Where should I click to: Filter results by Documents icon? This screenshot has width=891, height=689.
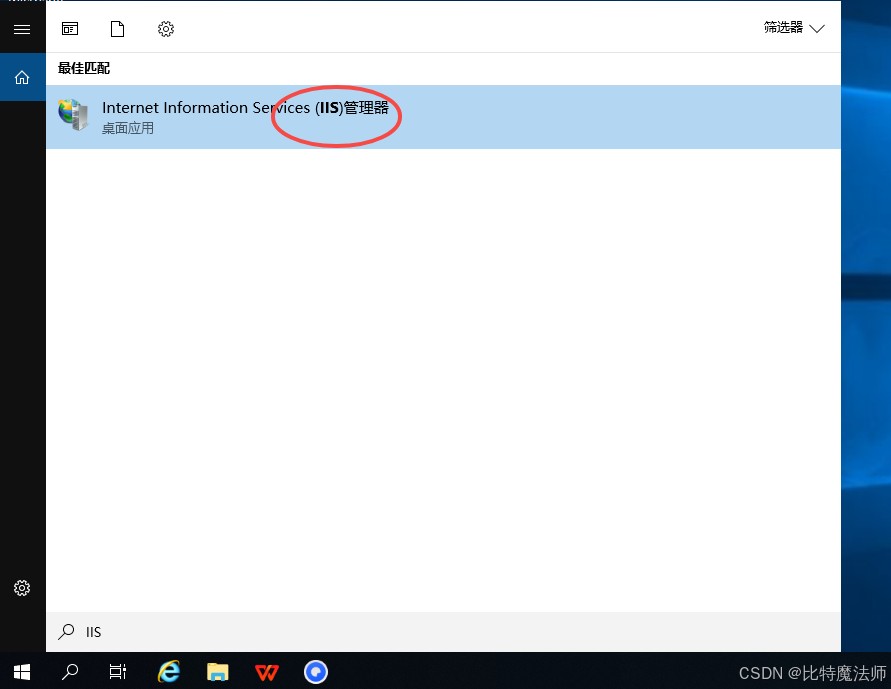pyautogui.click(x=118, y=29)
